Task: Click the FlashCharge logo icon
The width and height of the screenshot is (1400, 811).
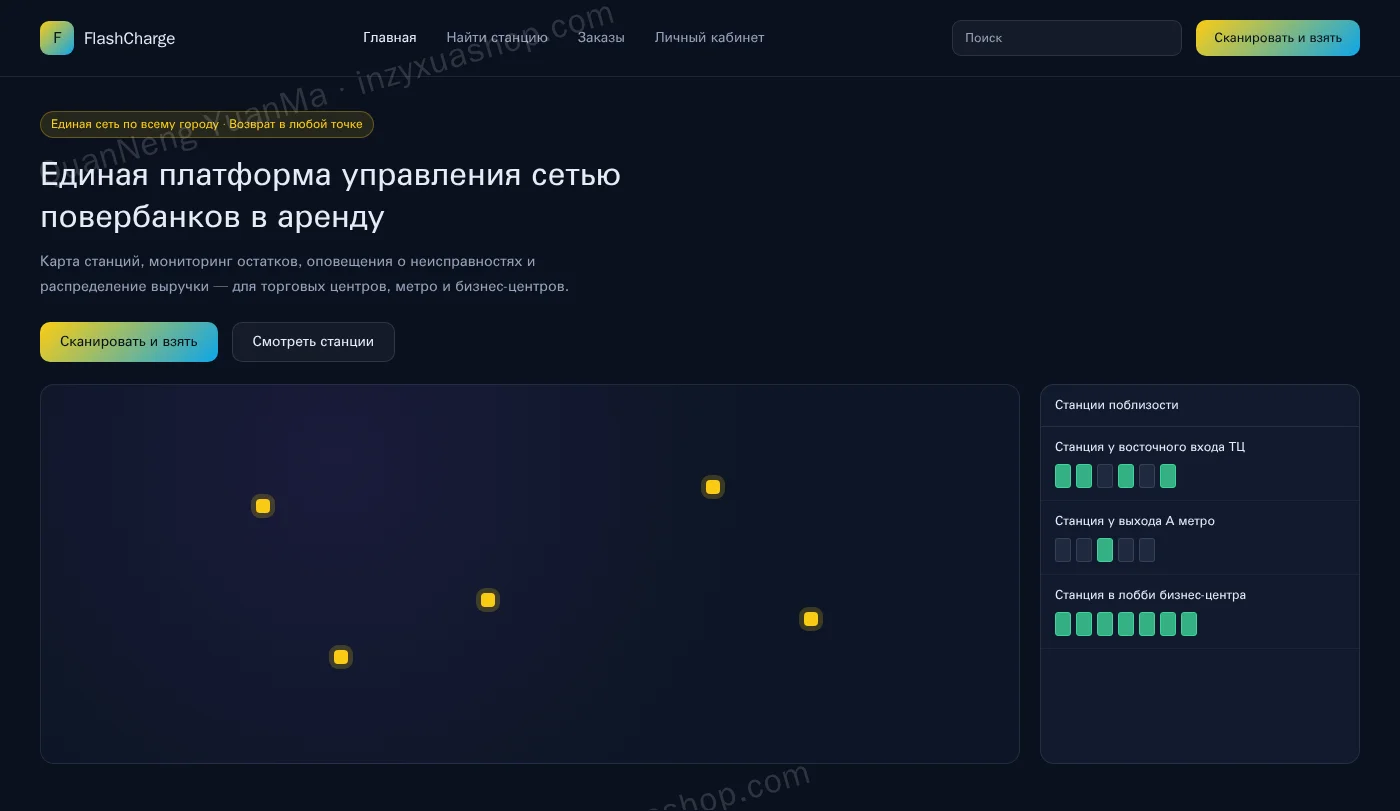Action: coord(57,38)
